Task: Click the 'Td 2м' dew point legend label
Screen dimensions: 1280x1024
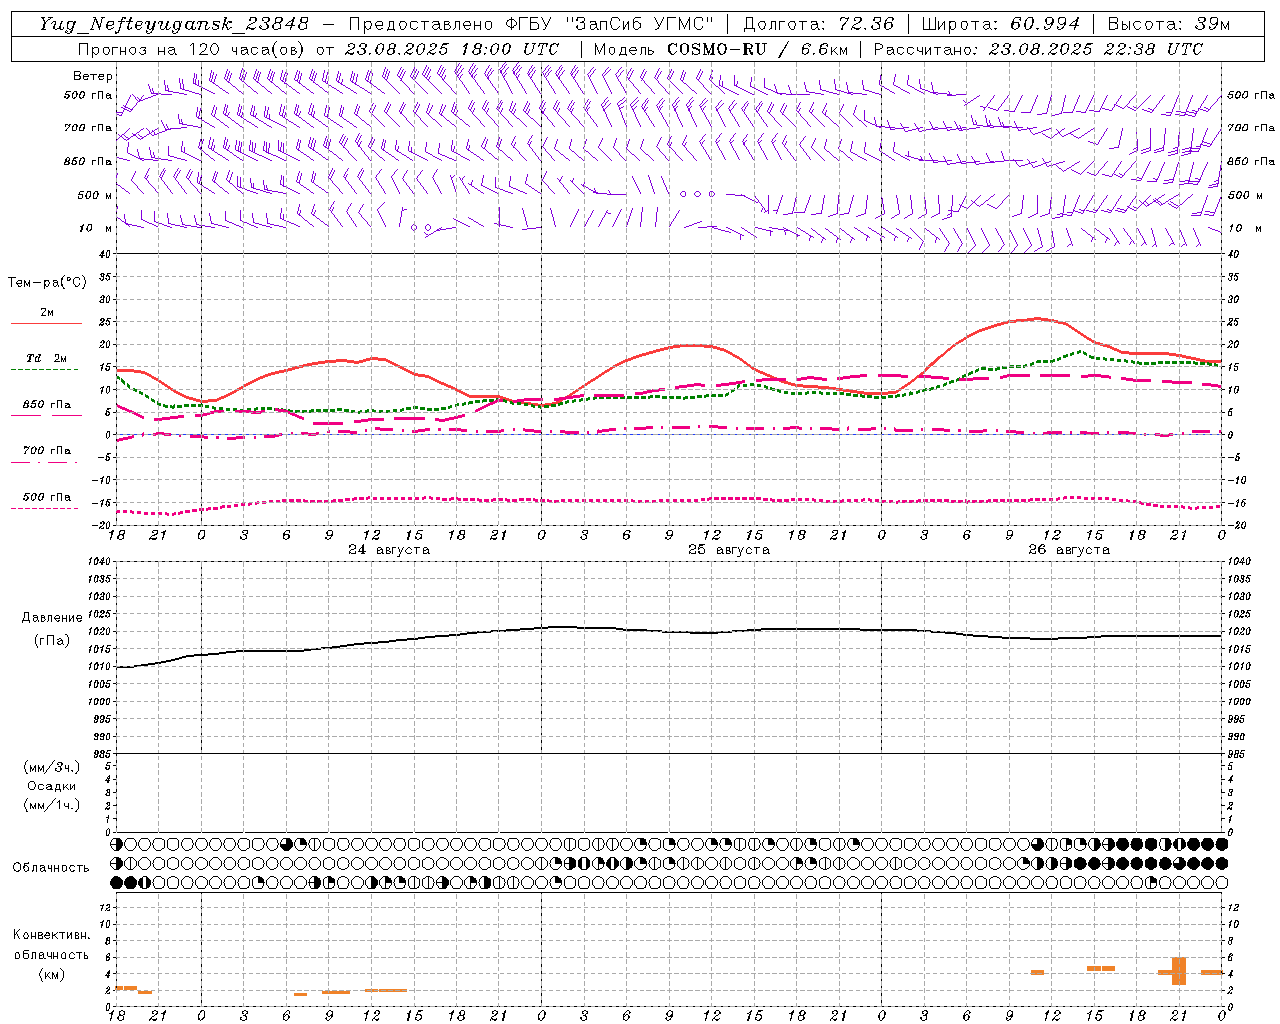Action: coord(47,358)
